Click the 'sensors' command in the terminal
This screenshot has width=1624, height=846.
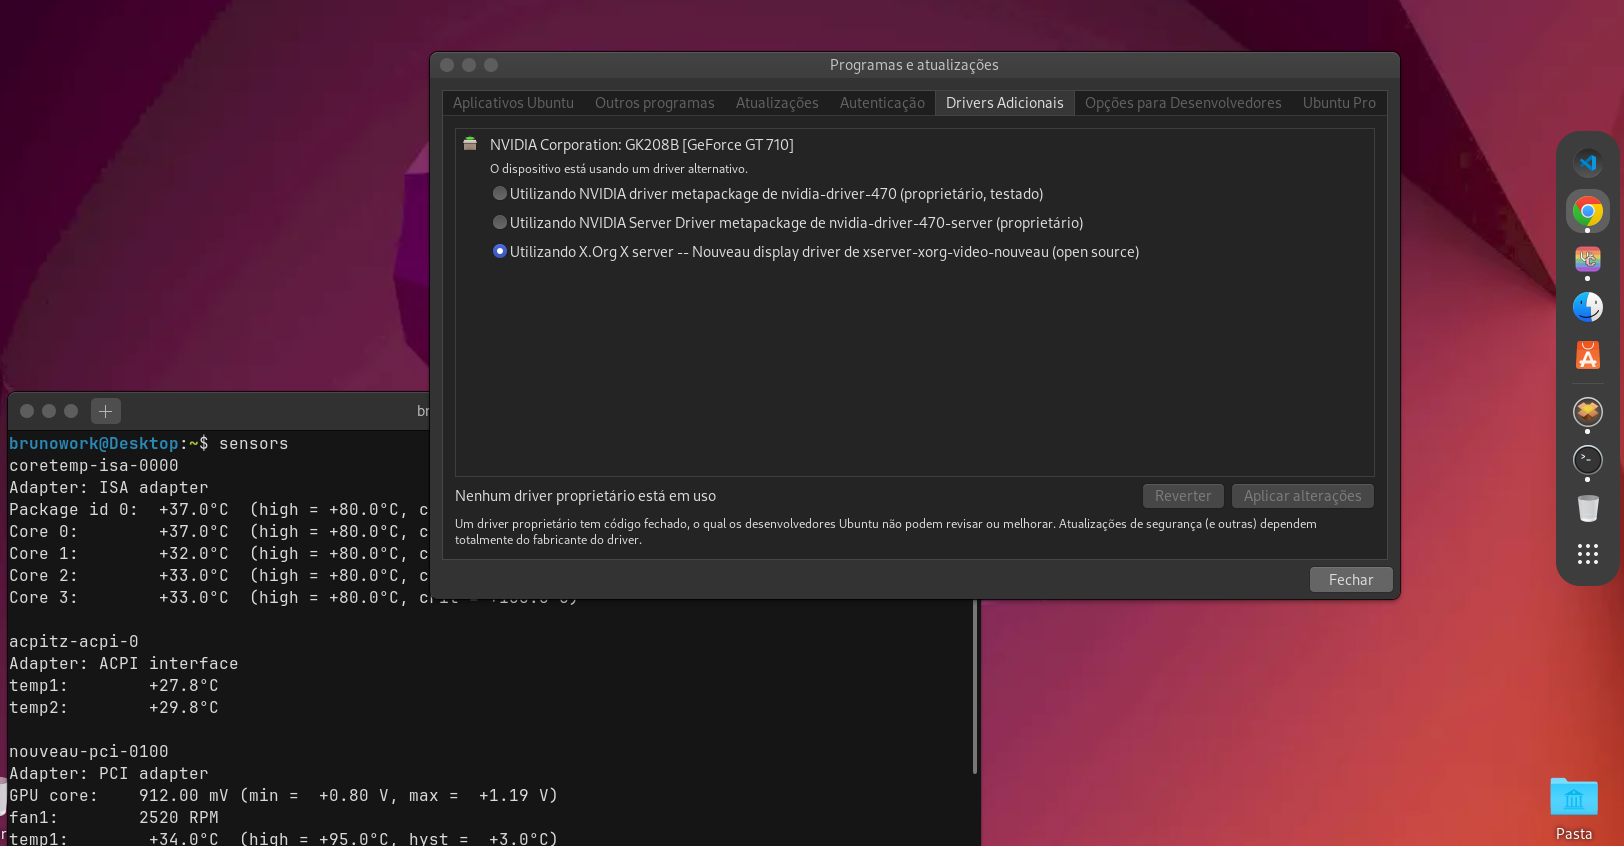[254, 444]
